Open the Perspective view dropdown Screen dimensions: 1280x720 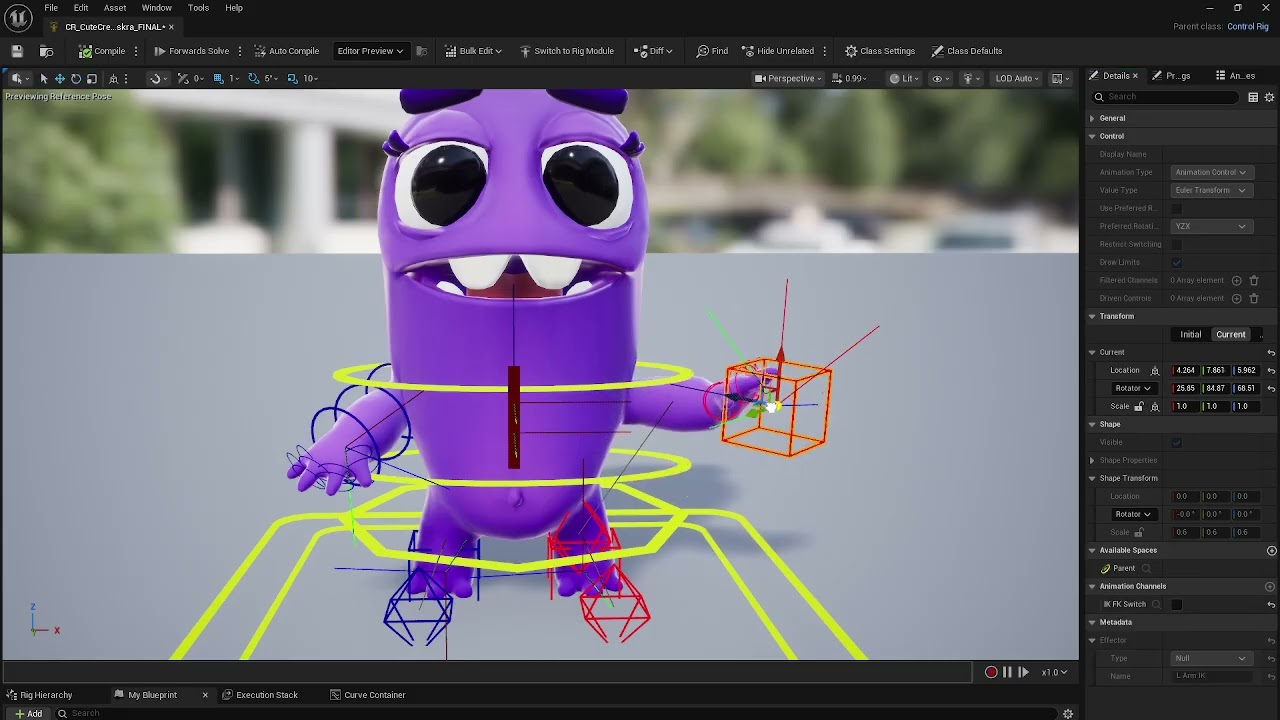789,78
